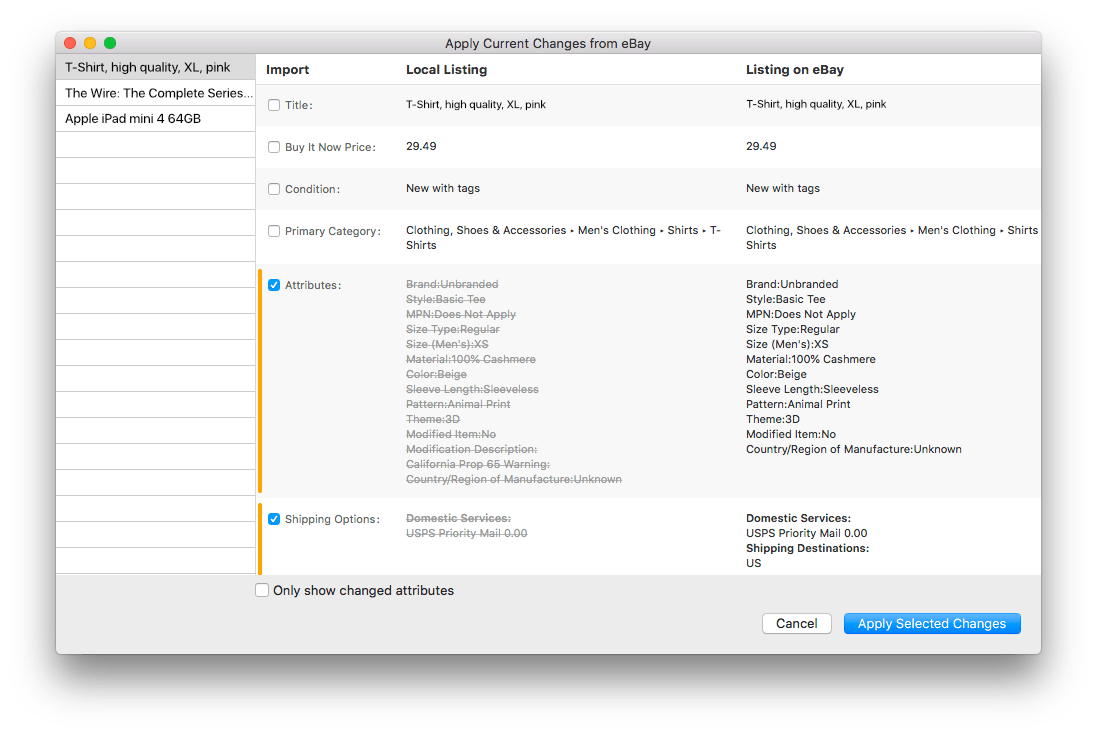Uncheck the Attributes import checkbox
The image size is (1097, 734).
[274, 285]
